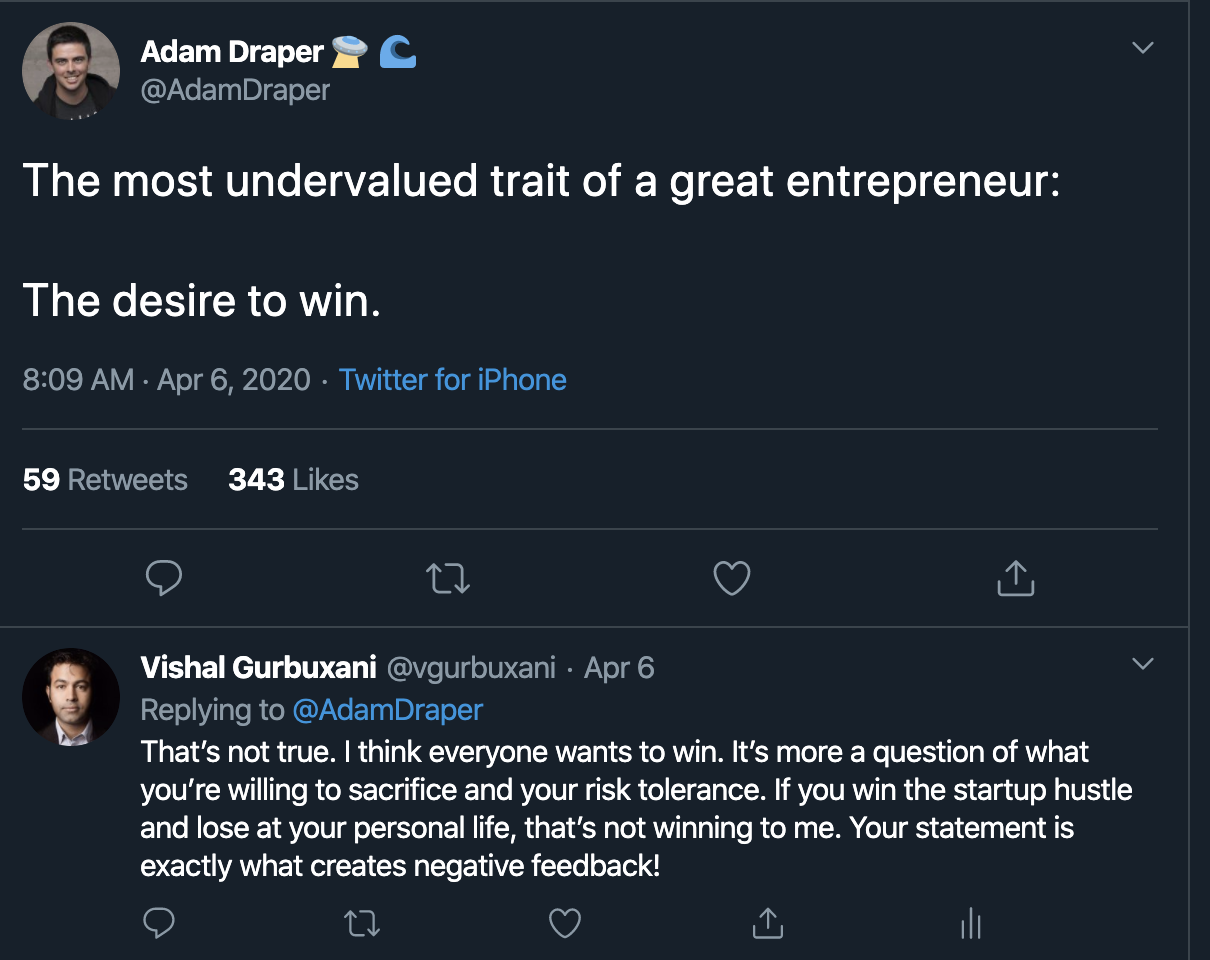
Task: Like Adam Draper's tweet with the heart
Action: click(731, 578)
